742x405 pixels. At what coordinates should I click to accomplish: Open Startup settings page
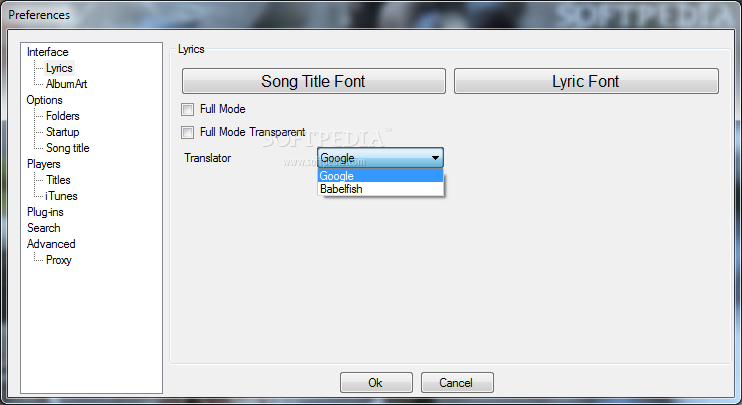[62, 132]
